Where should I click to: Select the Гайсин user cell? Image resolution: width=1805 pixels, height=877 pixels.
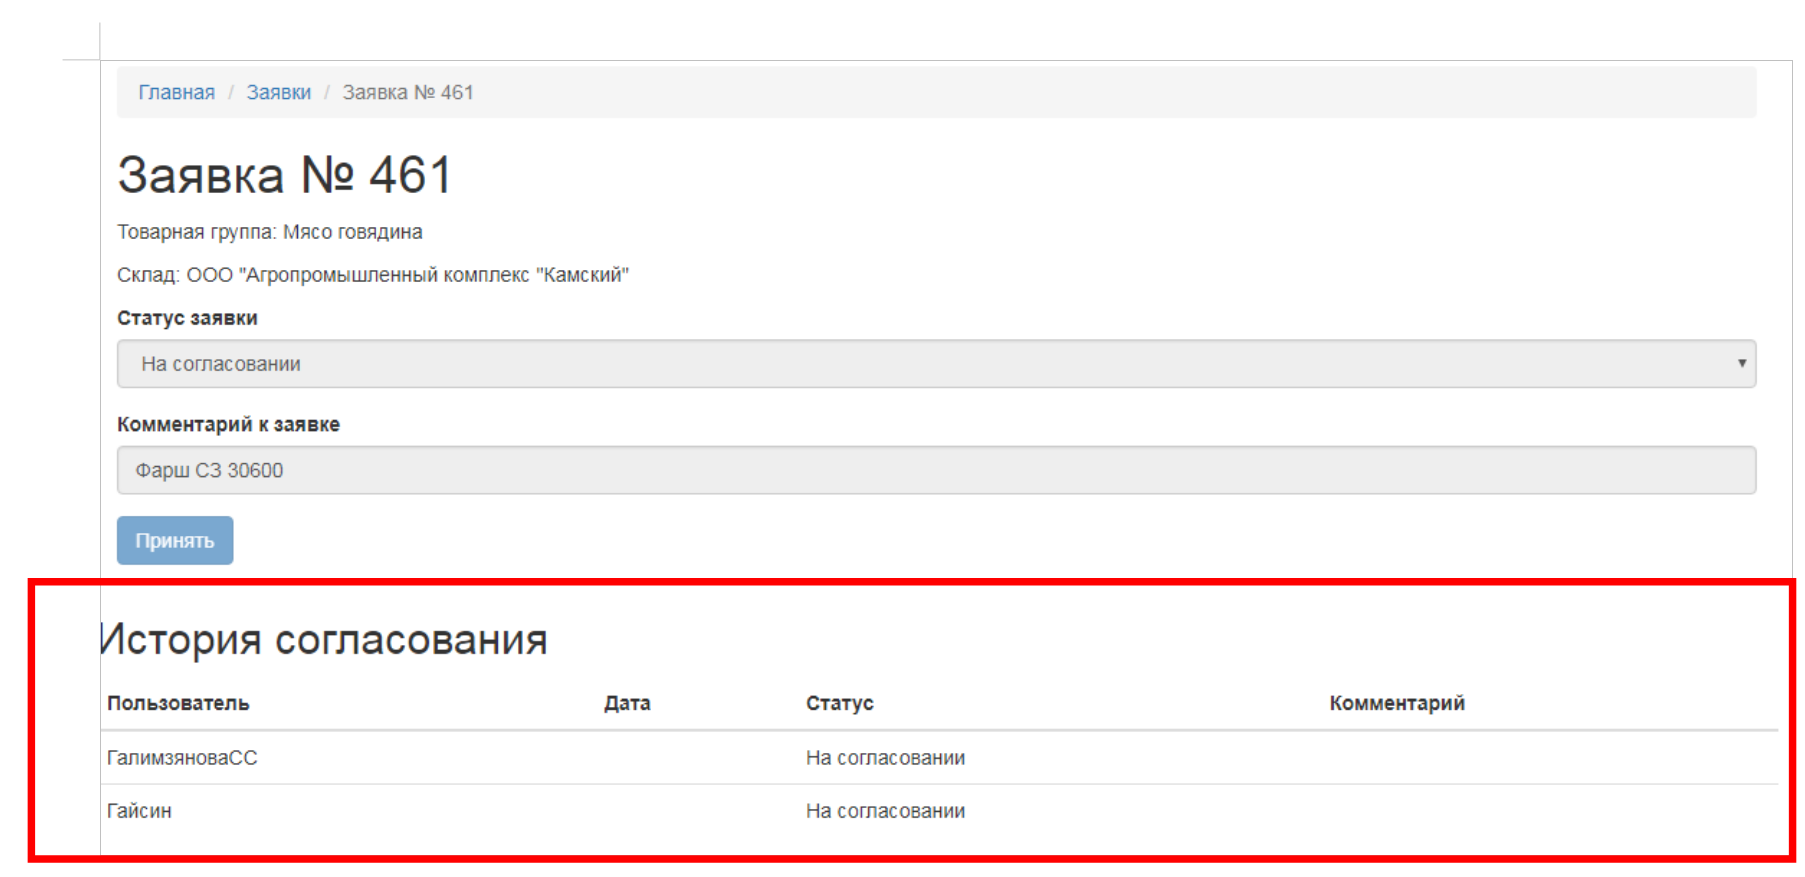point(139,811)
